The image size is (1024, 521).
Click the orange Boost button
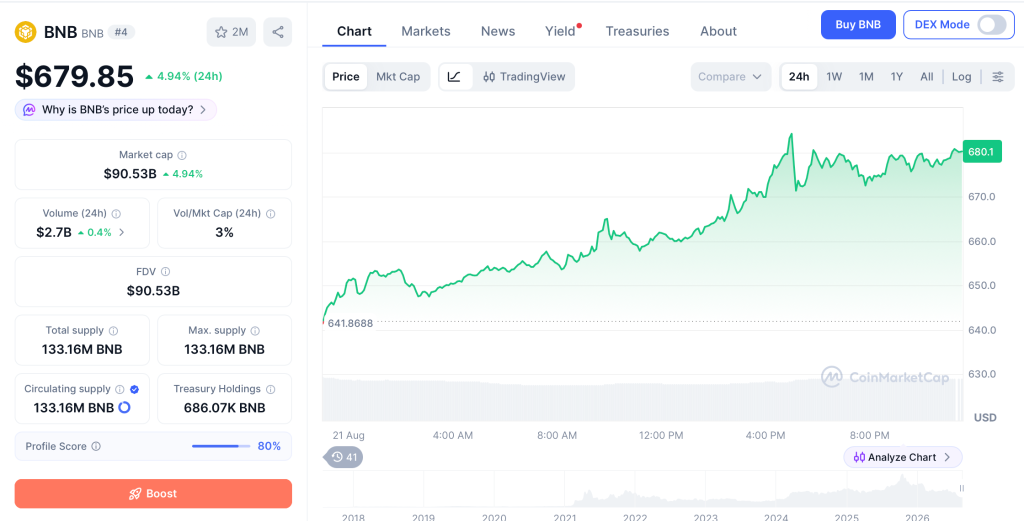point(153,494)
